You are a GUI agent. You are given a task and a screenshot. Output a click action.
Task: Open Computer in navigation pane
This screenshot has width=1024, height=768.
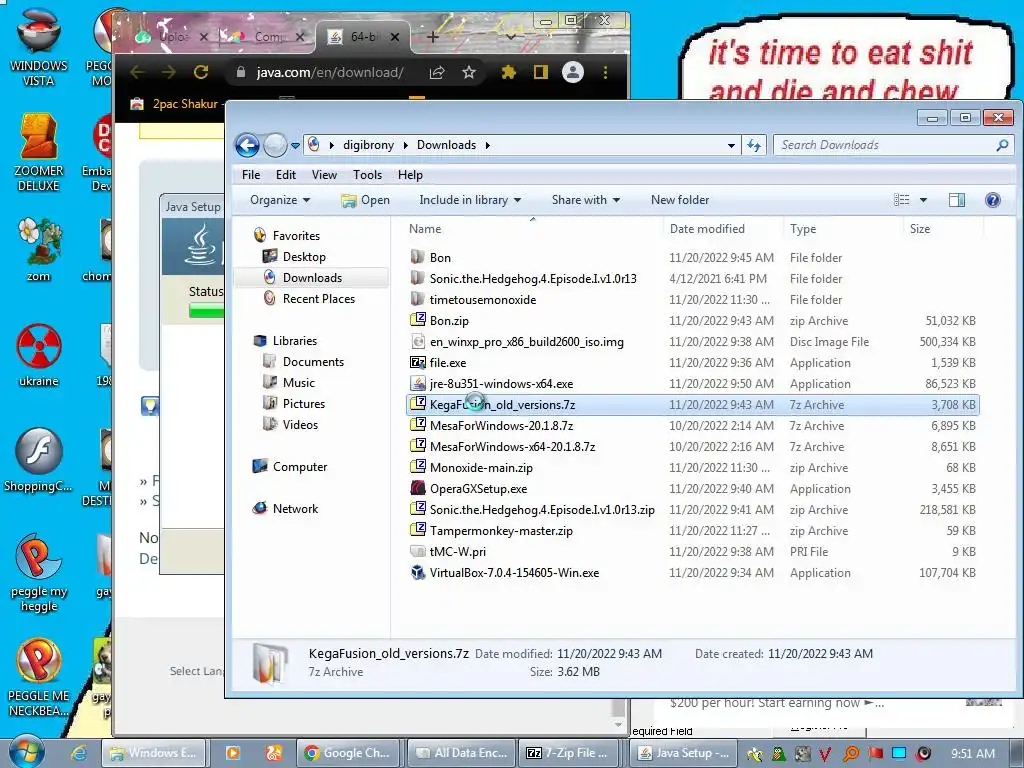click(300, 467)
